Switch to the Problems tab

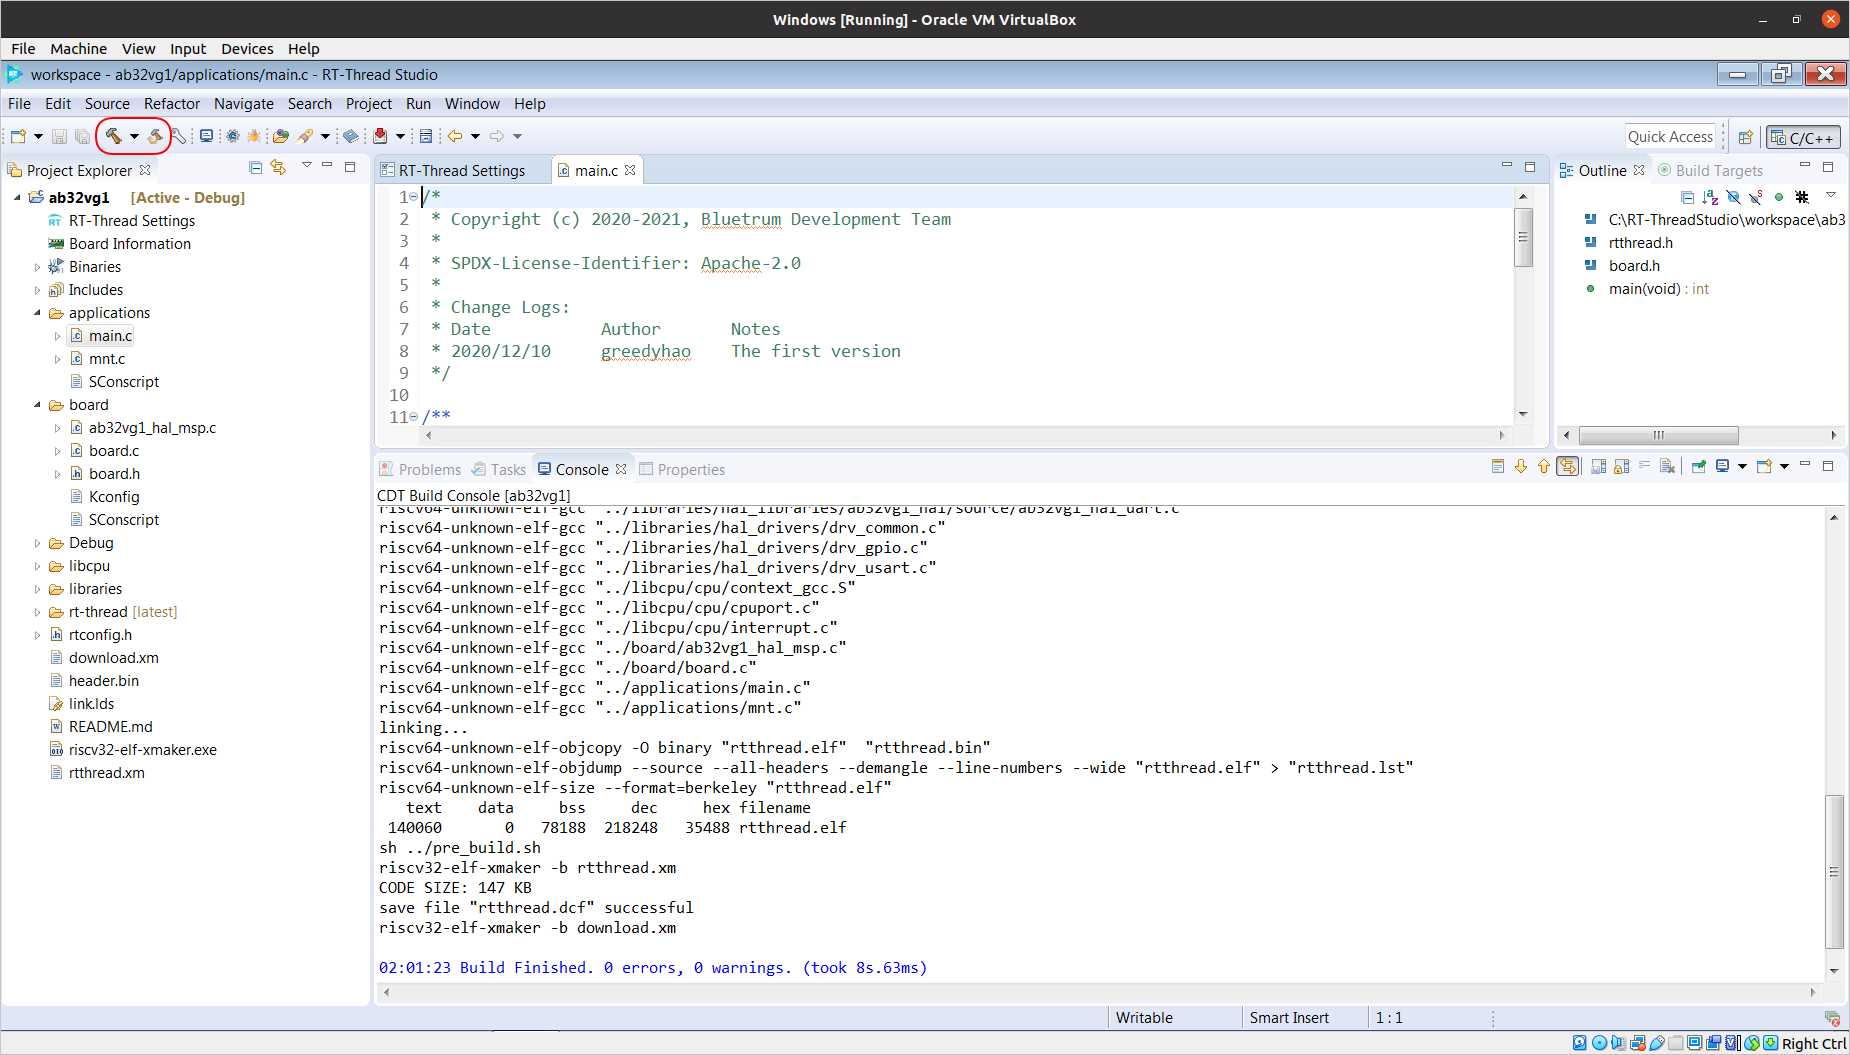point(420,469)
